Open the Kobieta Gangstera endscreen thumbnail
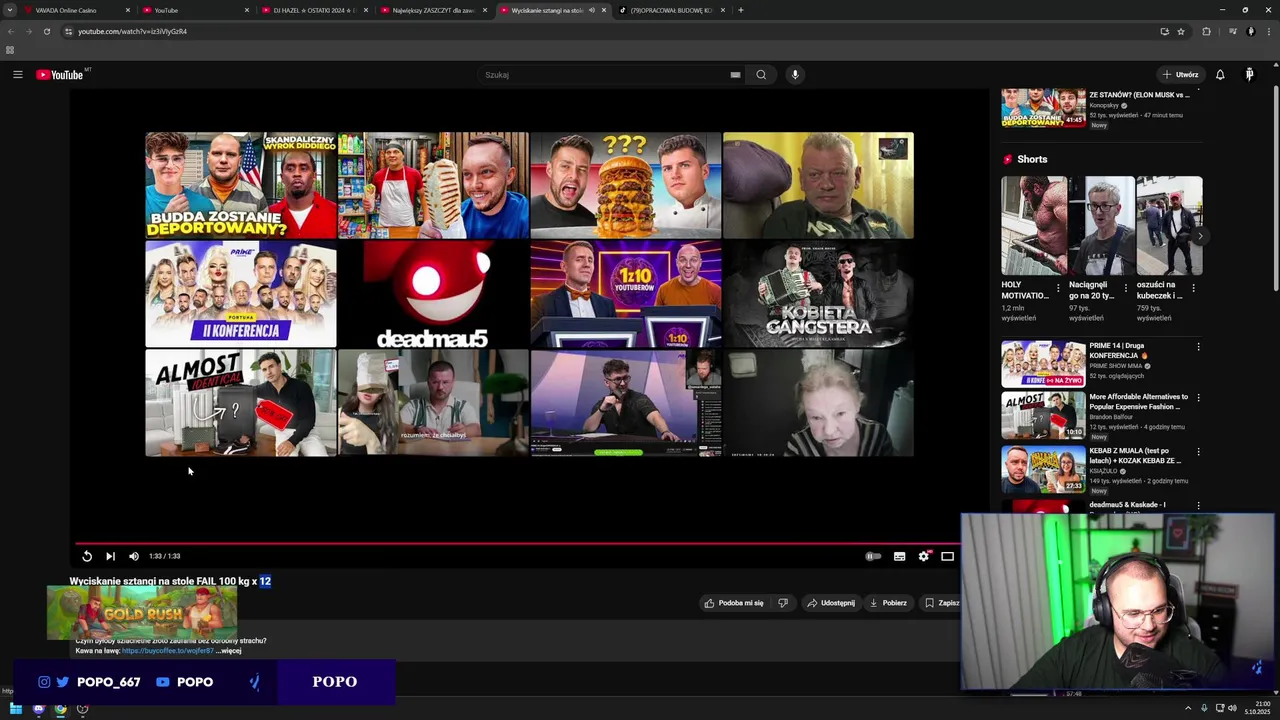This screenshot has width=1280, height=720. click(x=818, y=294)
